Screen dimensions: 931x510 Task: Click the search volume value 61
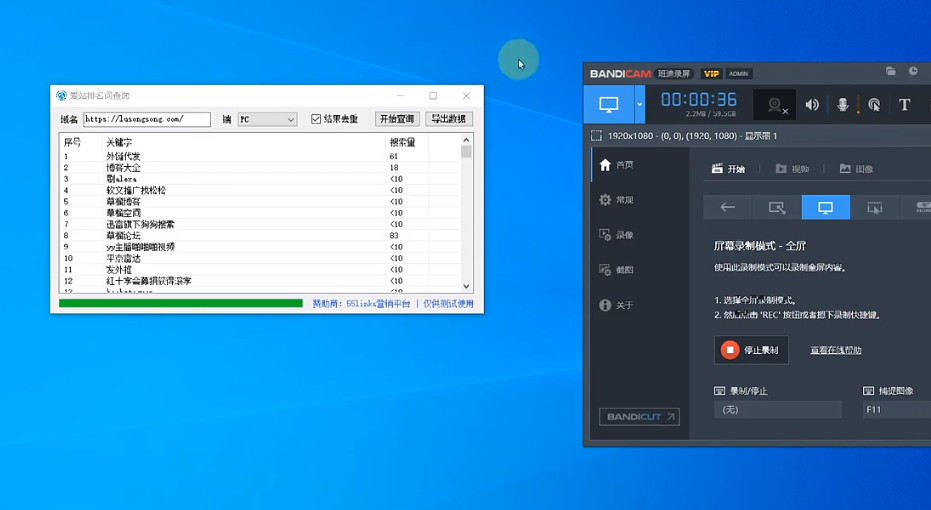(394, 156)
